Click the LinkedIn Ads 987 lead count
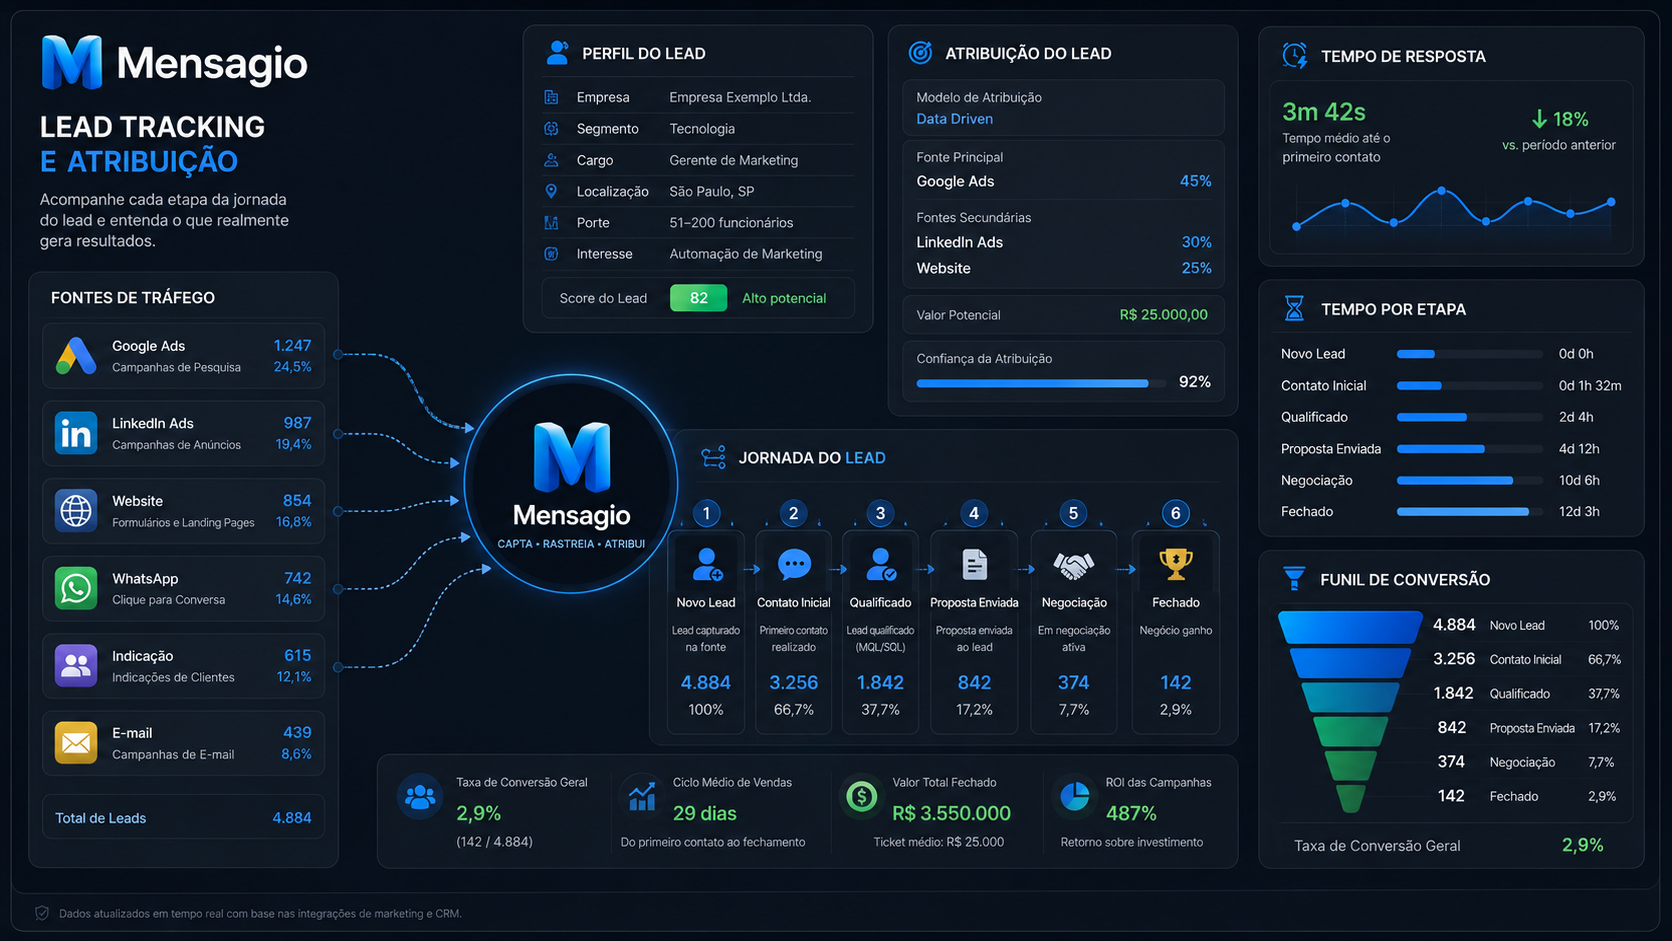Viewport: 1672px width, 941px height. pyautogui.click(x=297, y=423)
